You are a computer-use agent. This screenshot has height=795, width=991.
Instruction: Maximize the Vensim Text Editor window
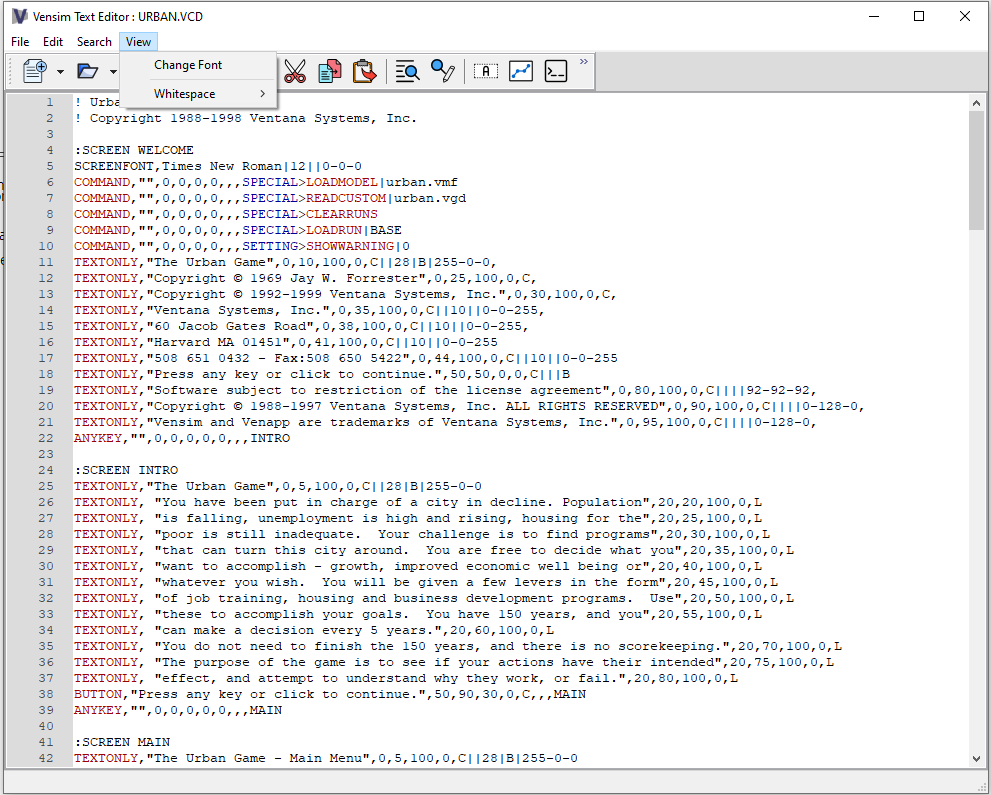pyautogui.click(x=920, y=16)
